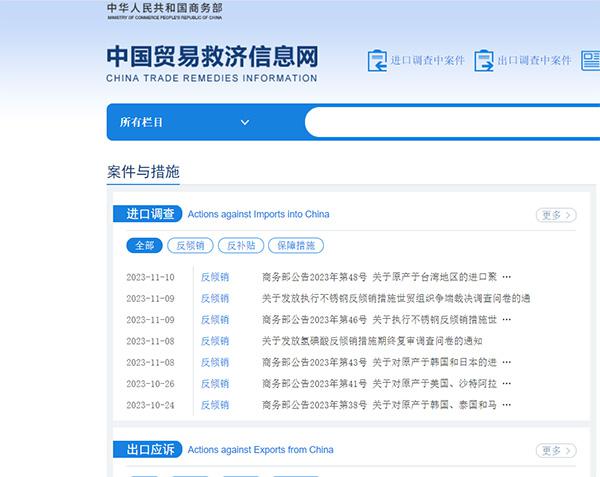600x477 pixels.
Task: Open announcement 2023年第48号 about Taiwan imports
Action: point(386,277)
